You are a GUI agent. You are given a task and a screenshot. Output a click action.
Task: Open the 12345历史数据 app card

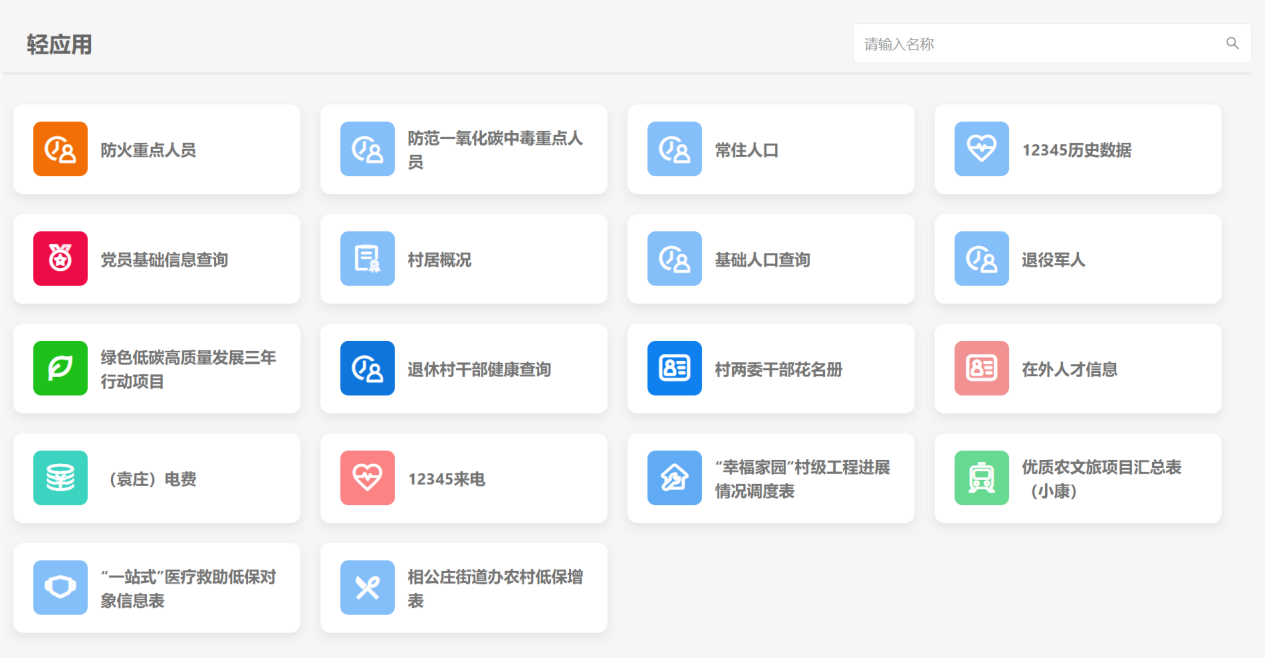(x=1077, y=149)
